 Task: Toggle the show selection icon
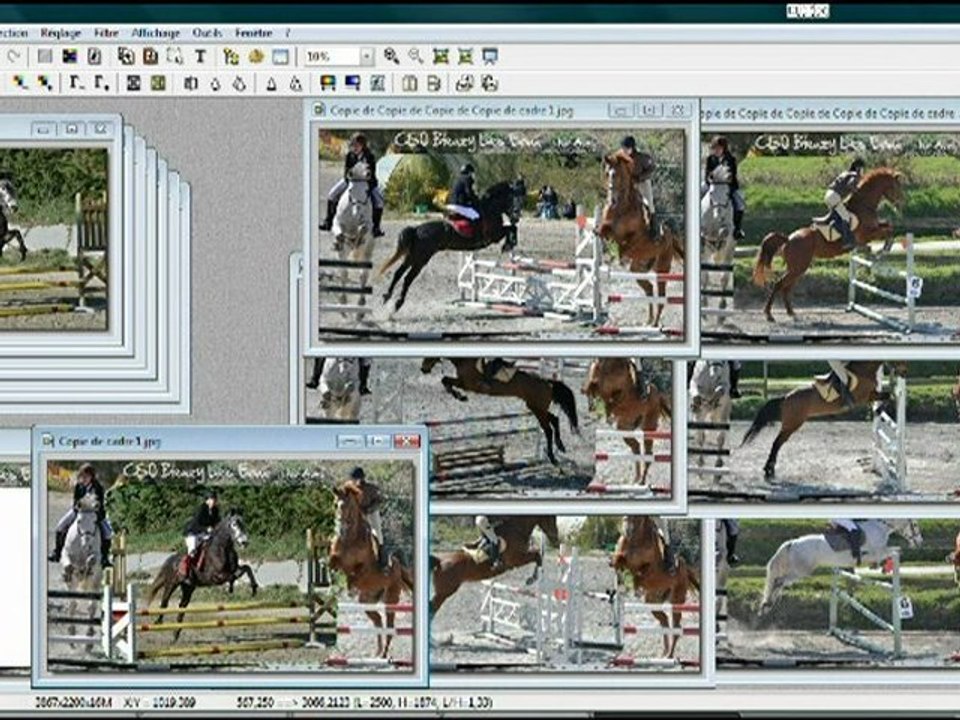175,56
